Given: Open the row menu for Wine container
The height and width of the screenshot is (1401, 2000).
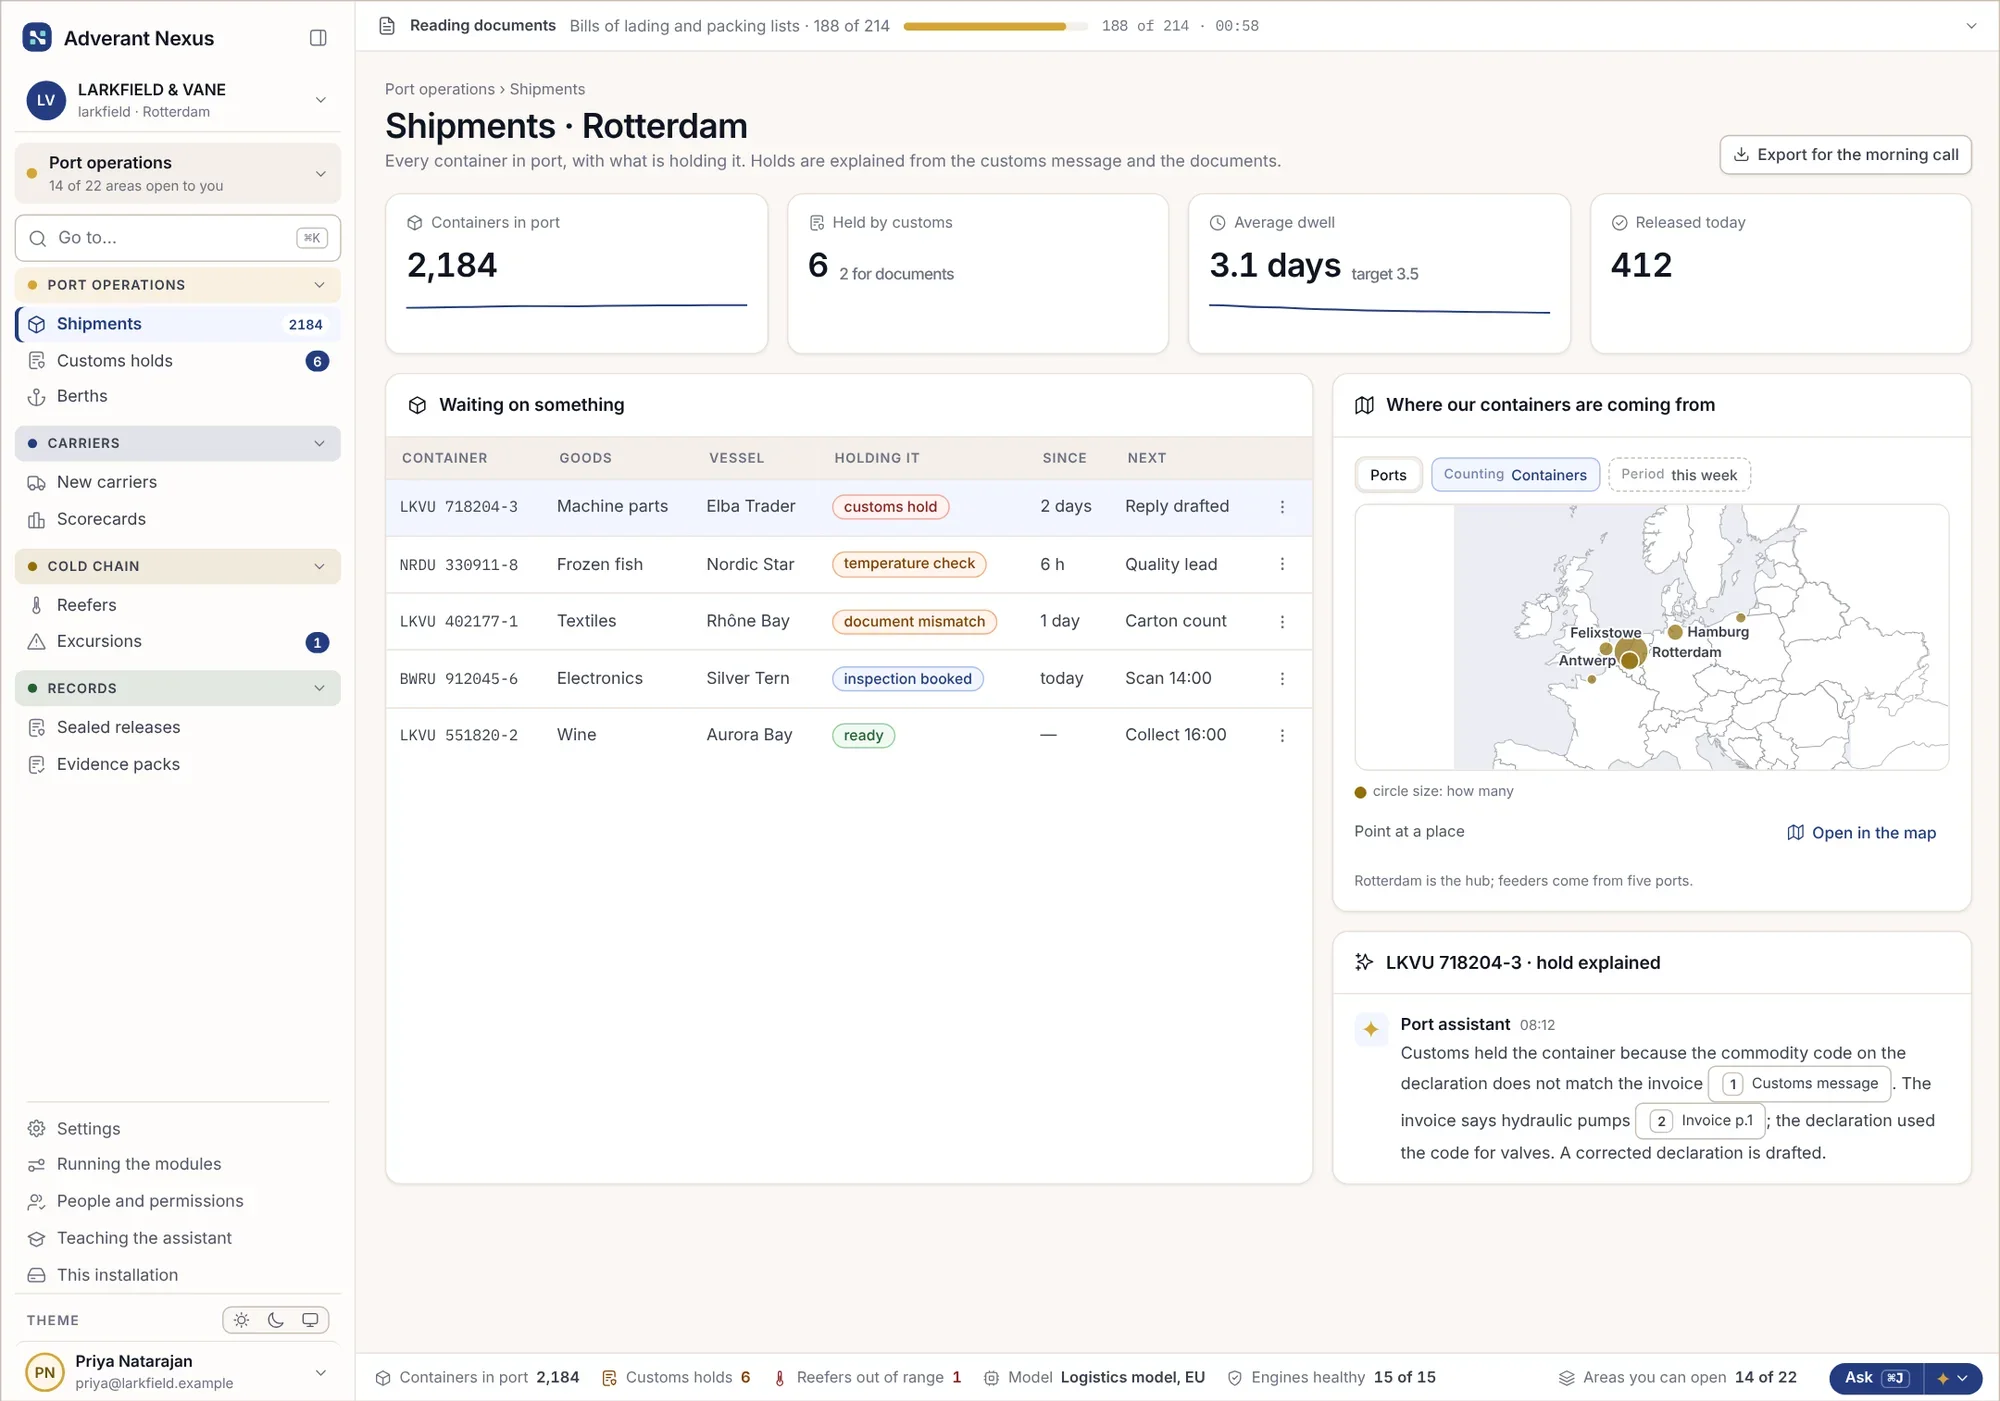Looking at the screenshot, I should [x=1282, y=736].
